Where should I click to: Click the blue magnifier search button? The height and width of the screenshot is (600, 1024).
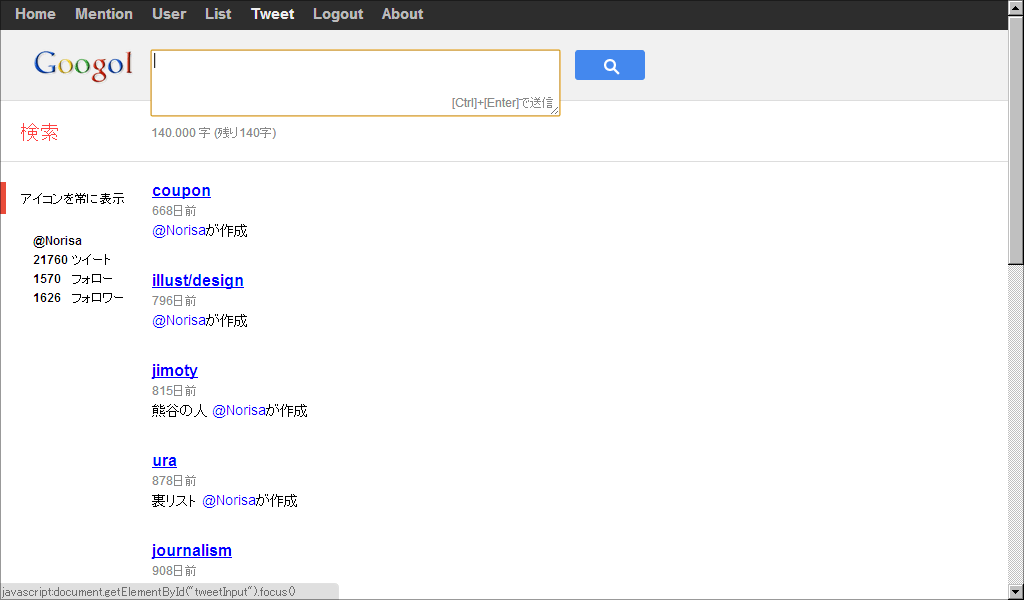tap(609, 65)
